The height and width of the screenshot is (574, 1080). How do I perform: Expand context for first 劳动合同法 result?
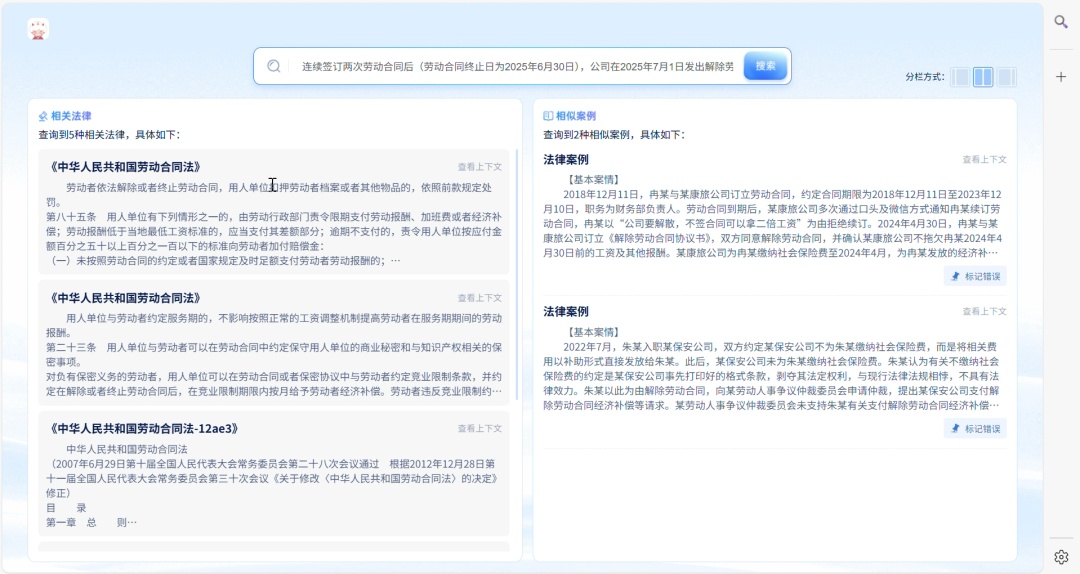point(480,167)
